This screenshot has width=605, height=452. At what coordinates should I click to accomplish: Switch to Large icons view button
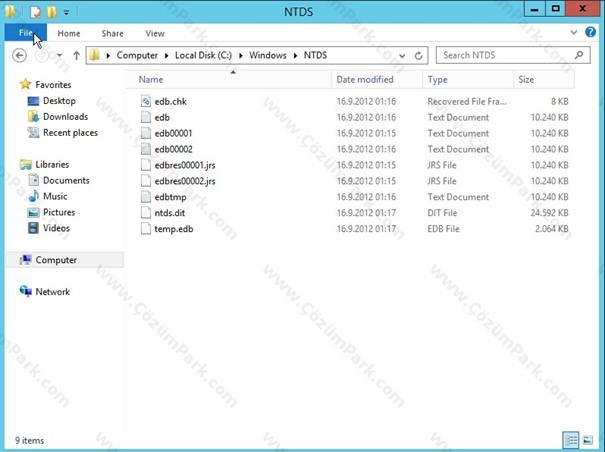tap(588, 440)
